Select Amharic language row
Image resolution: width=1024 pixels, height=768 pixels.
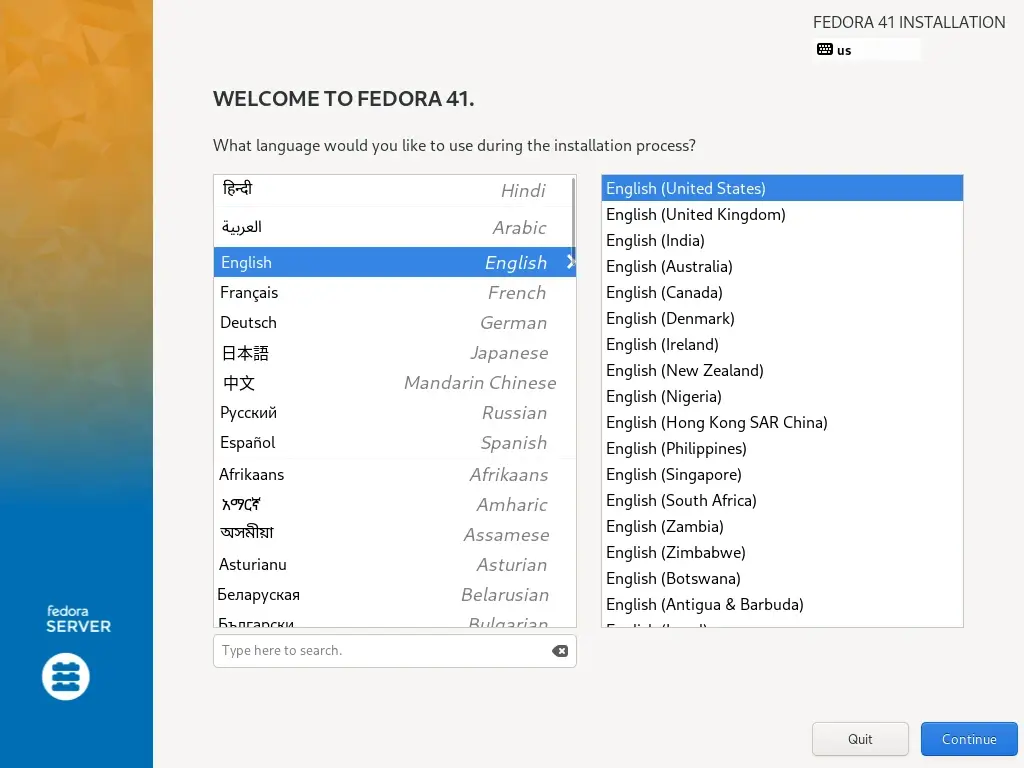pos(394,505)
